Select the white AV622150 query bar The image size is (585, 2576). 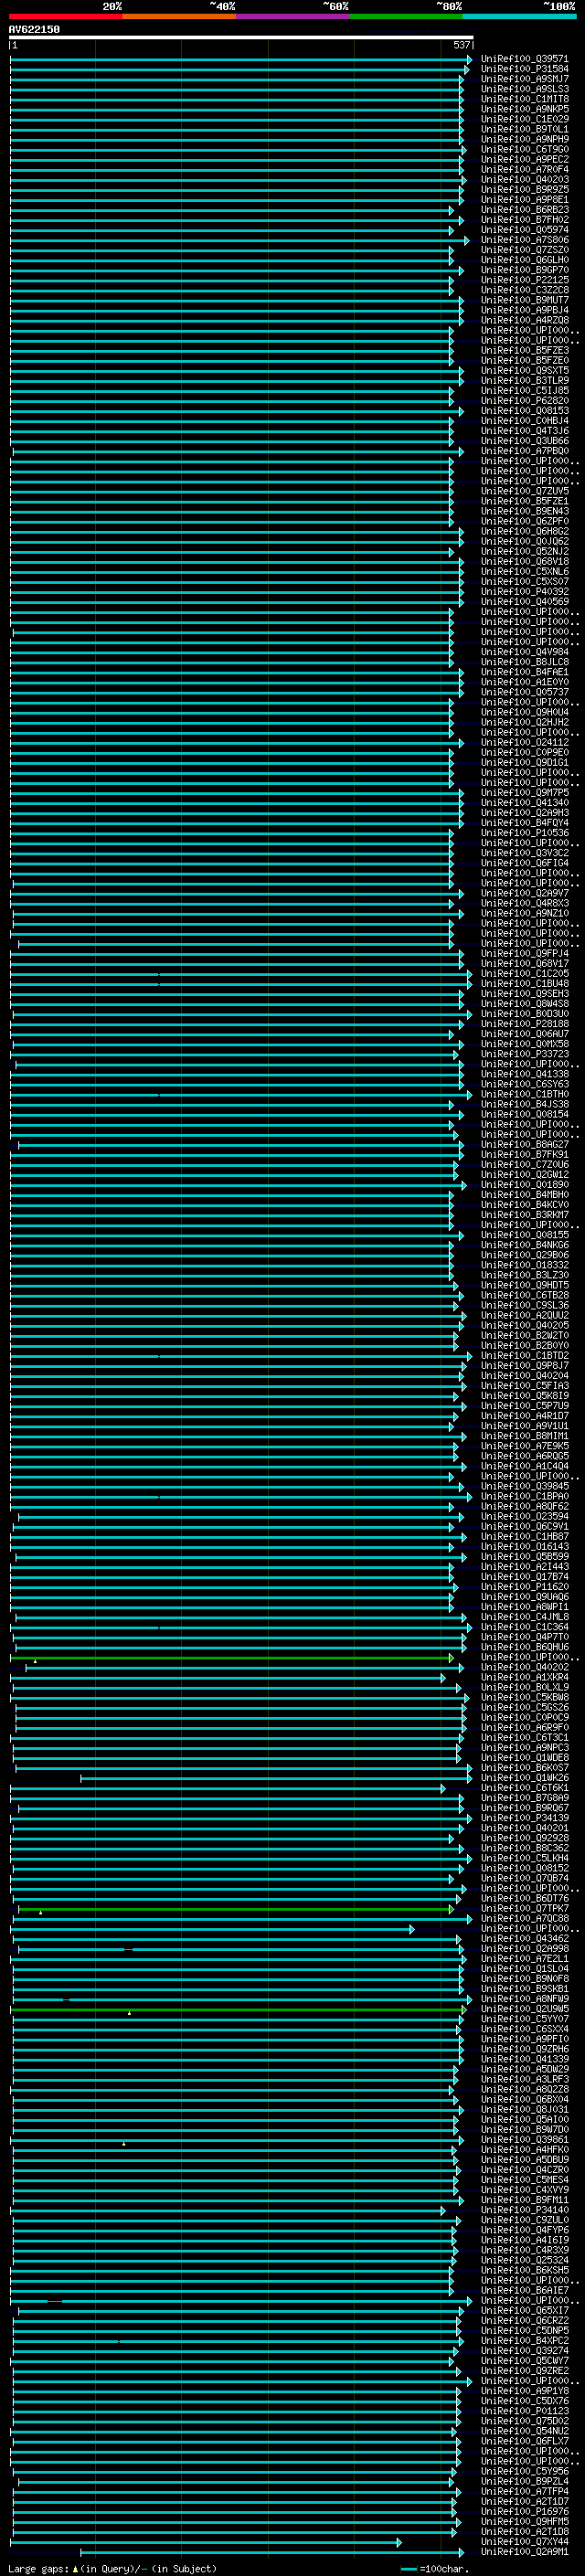click(241, 37)
